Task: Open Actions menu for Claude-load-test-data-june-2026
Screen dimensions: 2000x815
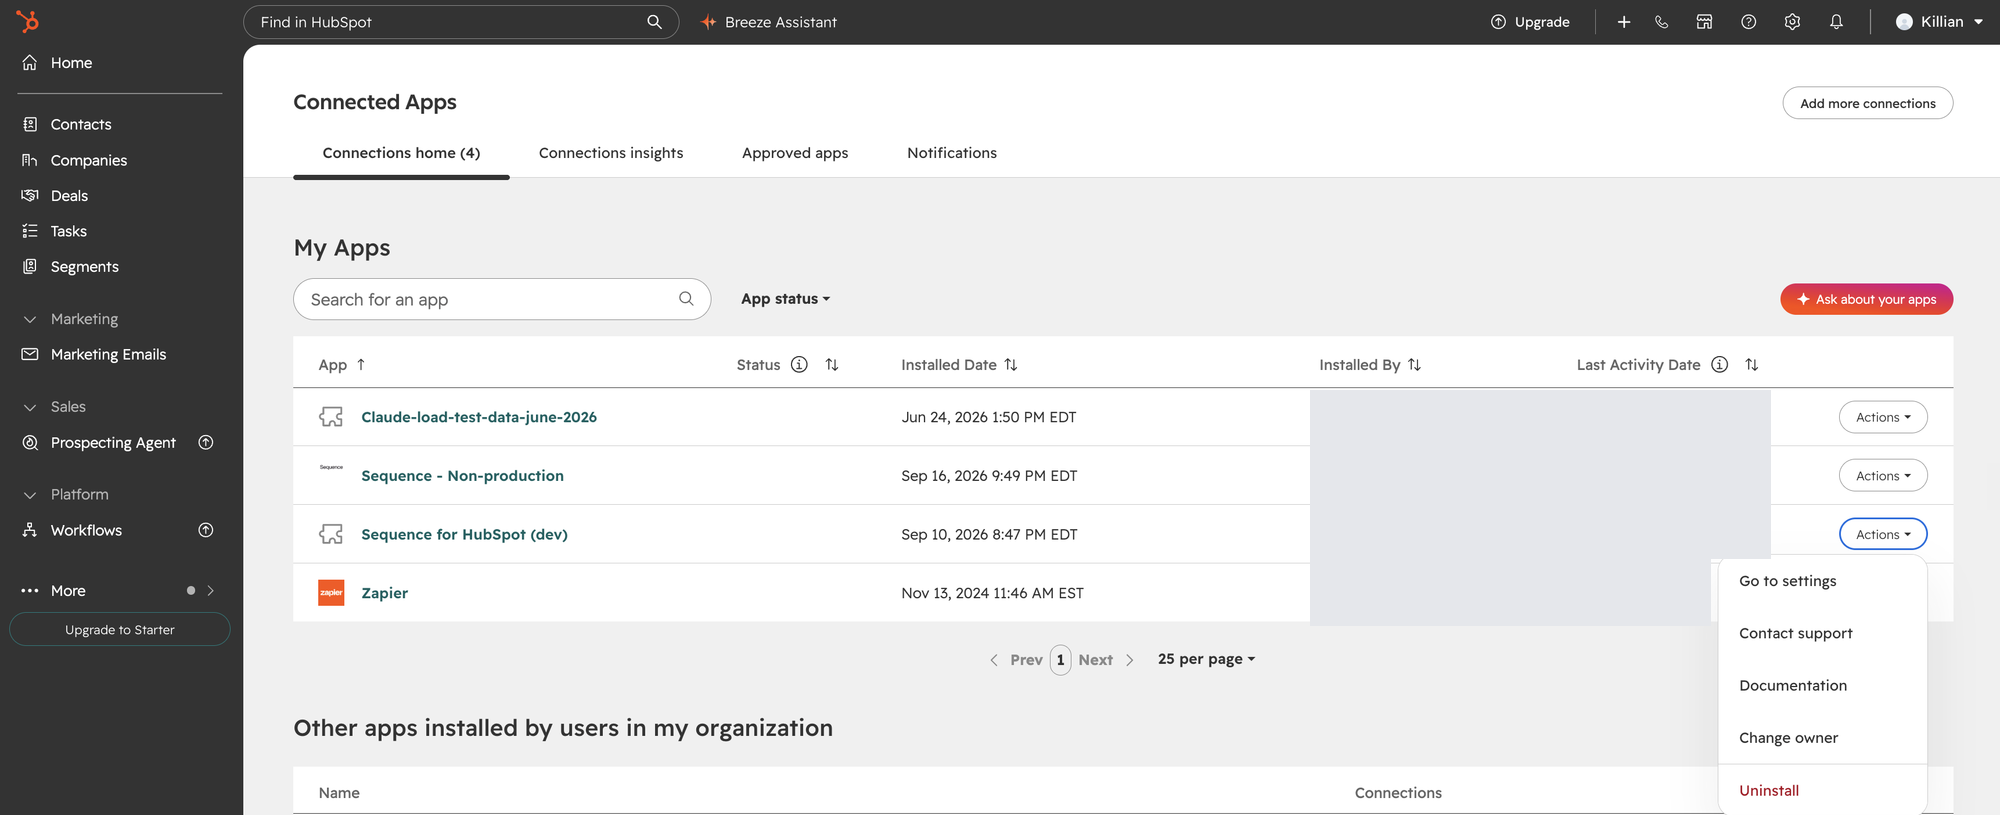Action: (x=1883, y=417)
